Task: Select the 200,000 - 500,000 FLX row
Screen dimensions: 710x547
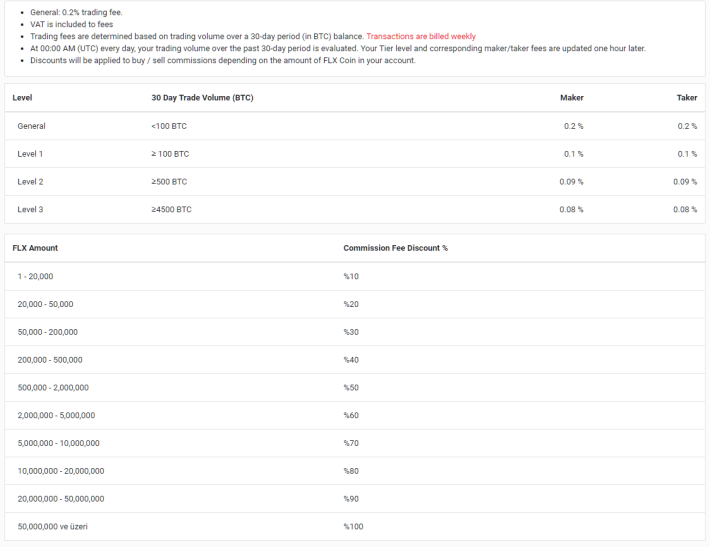Action: tap(355, 360)
